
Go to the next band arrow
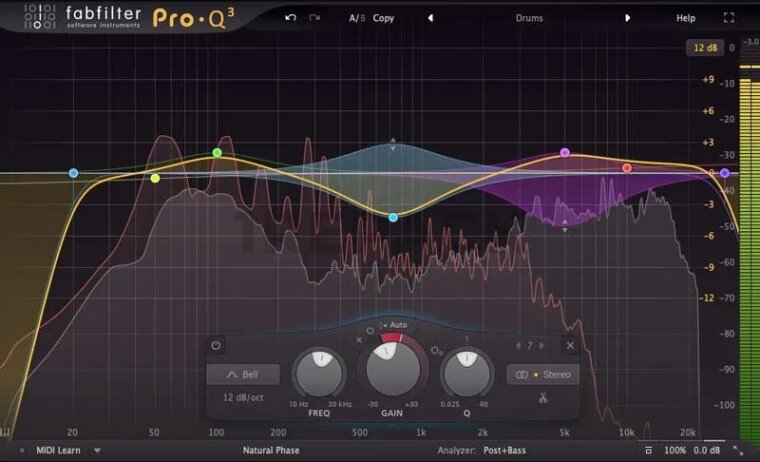pyautogui.click(x=543, y=346)
